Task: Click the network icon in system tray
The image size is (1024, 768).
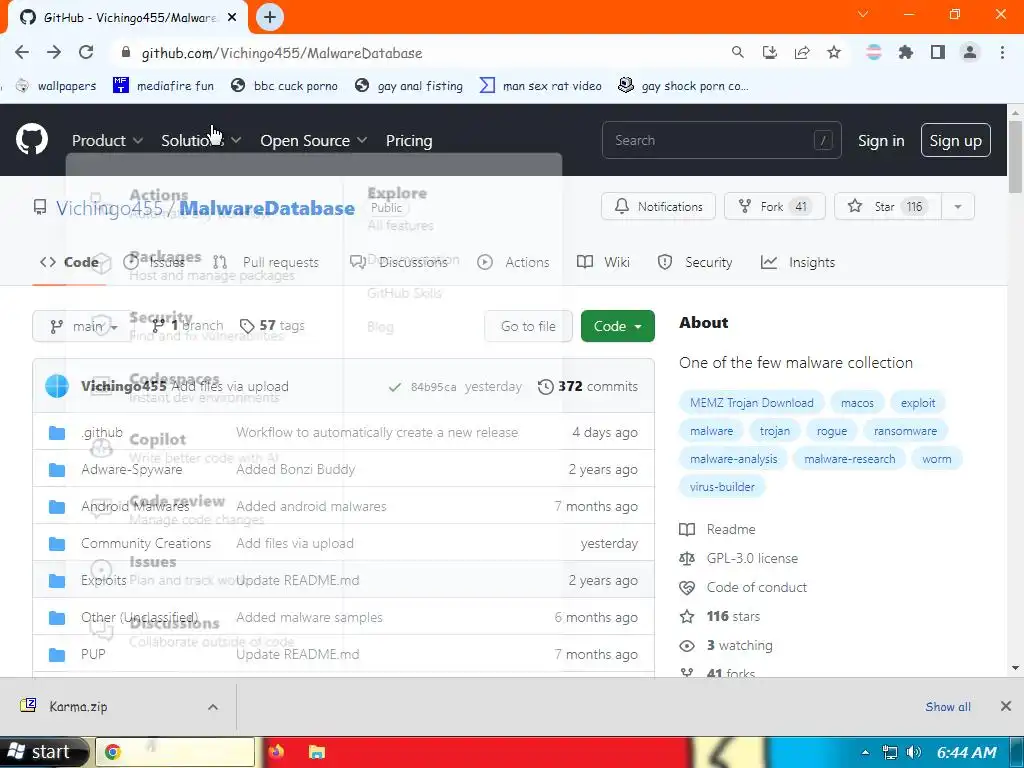Action: coord(889,752)
